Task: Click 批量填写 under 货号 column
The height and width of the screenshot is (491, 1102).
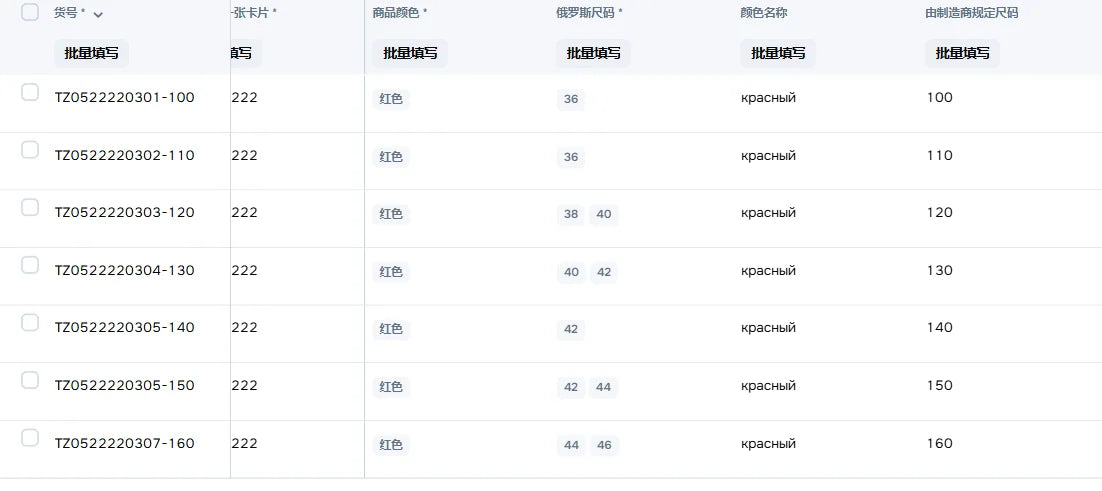Action: [x=91, y=53]
